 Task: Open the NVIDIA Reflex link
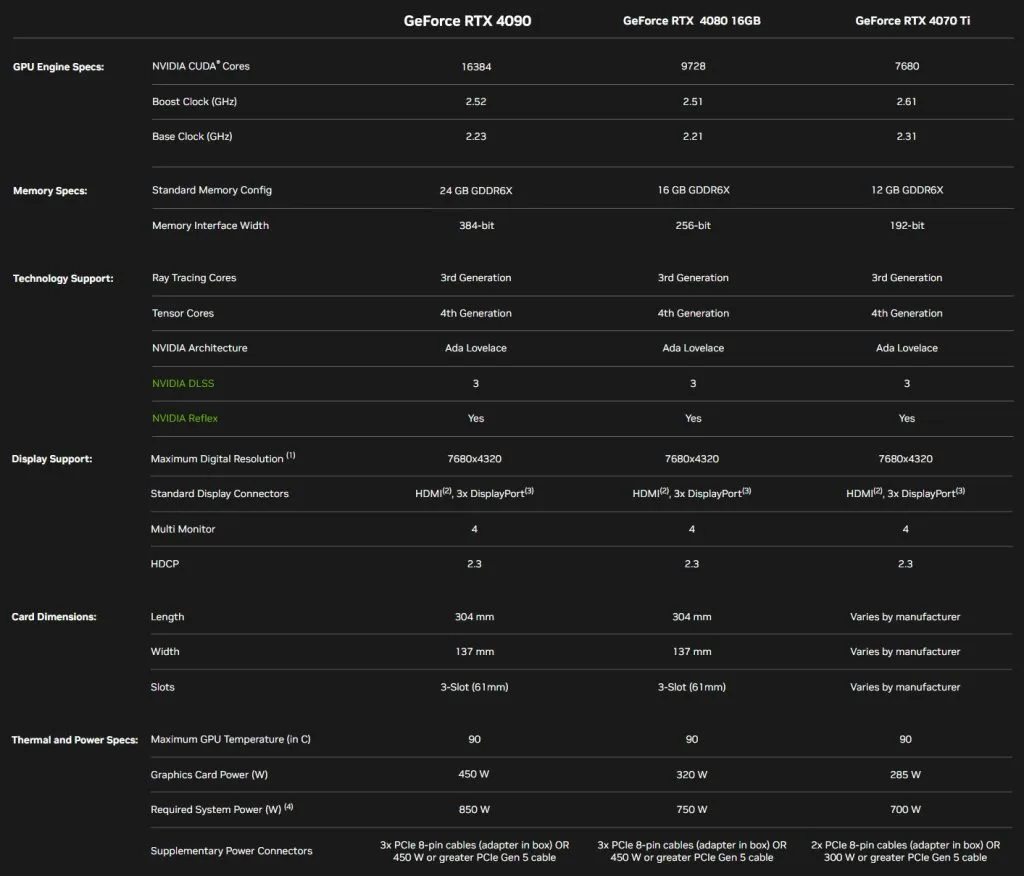185,418
